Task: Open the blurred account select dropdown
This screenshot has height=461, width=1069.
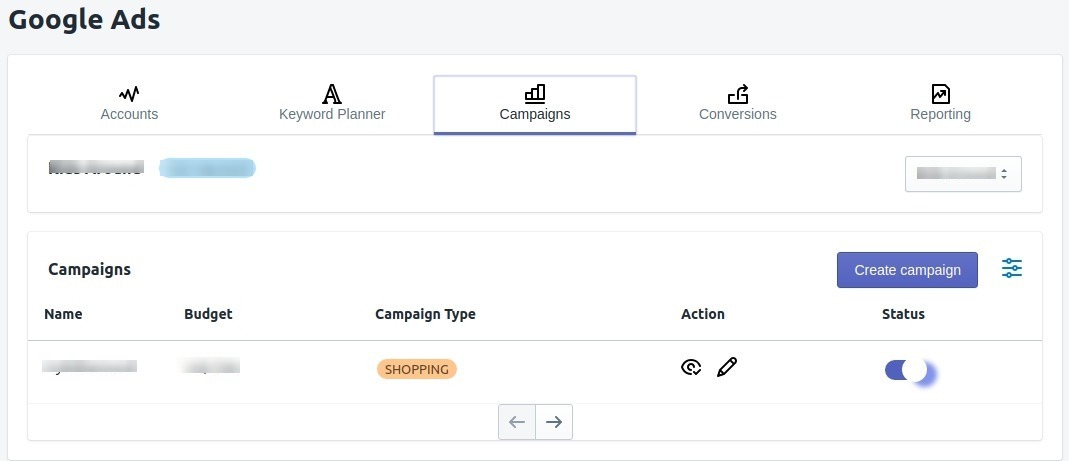Action: (x=963, y=174)
